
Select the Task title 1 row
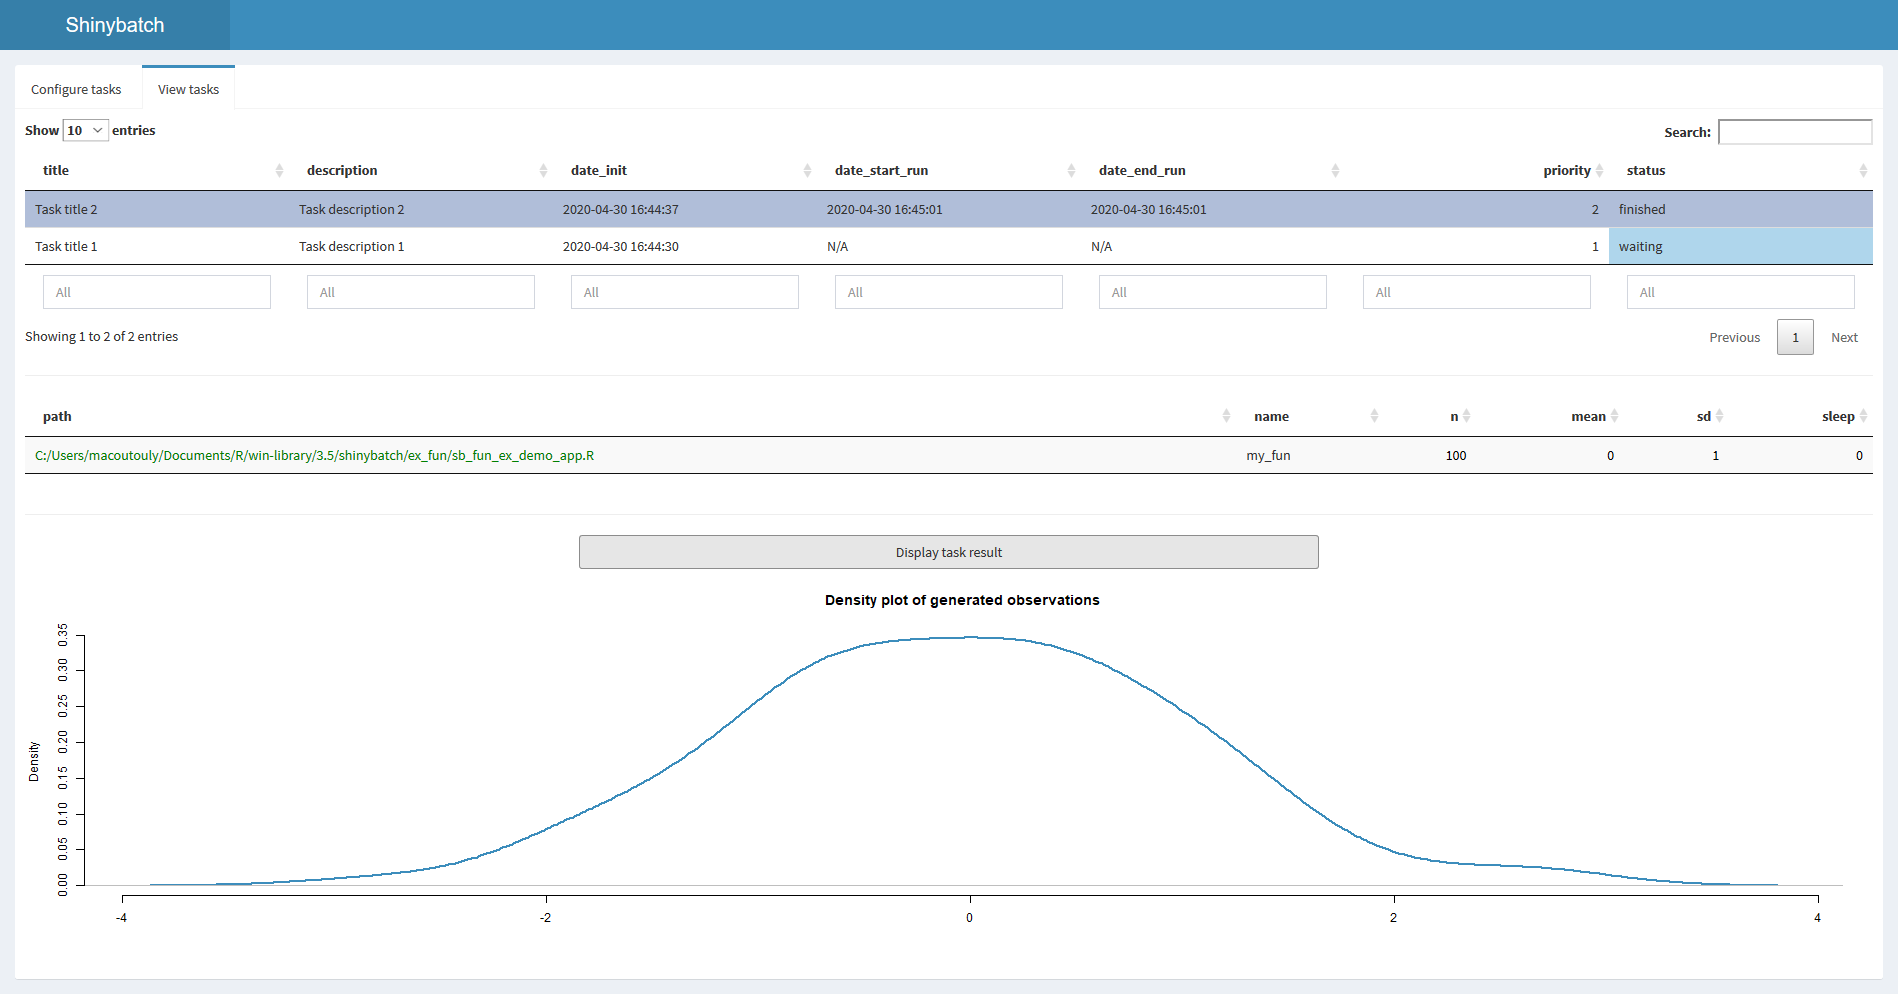[x=949, y=246]
